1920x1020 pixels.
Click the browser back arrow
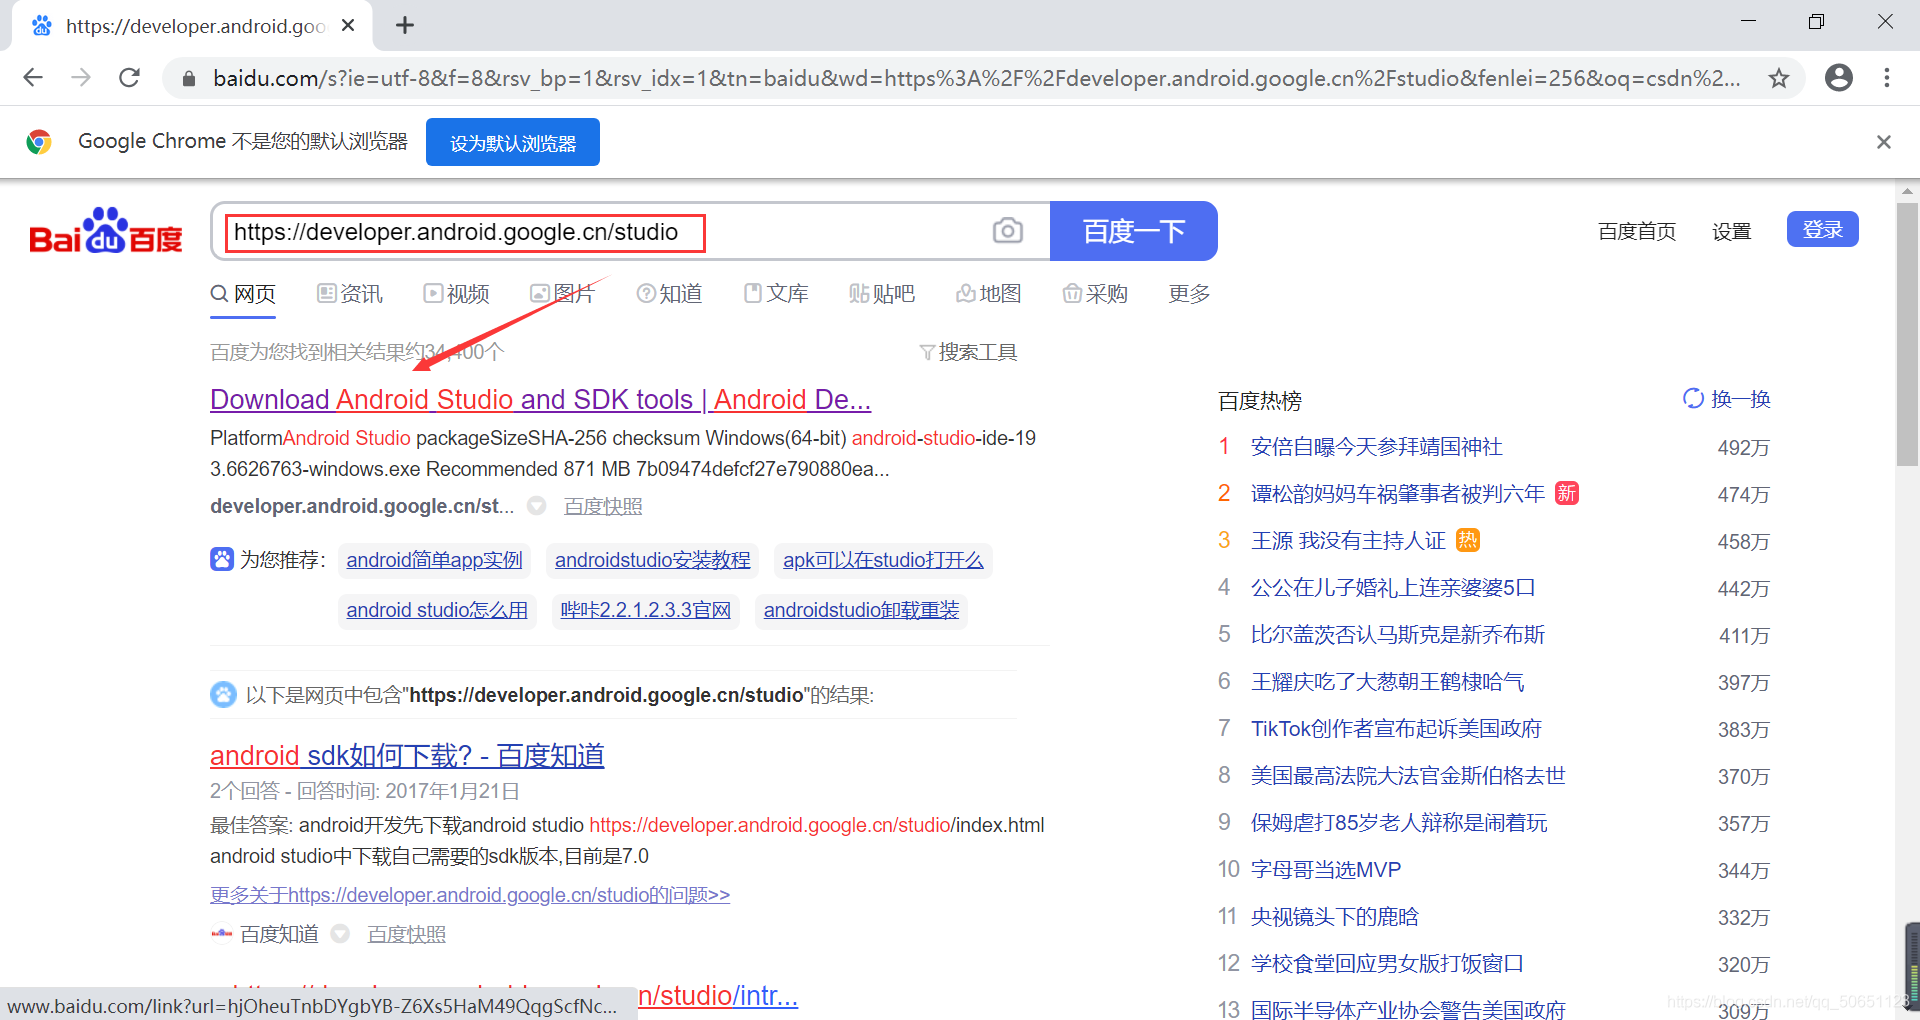pyautogui.click(x=33, y=78)
